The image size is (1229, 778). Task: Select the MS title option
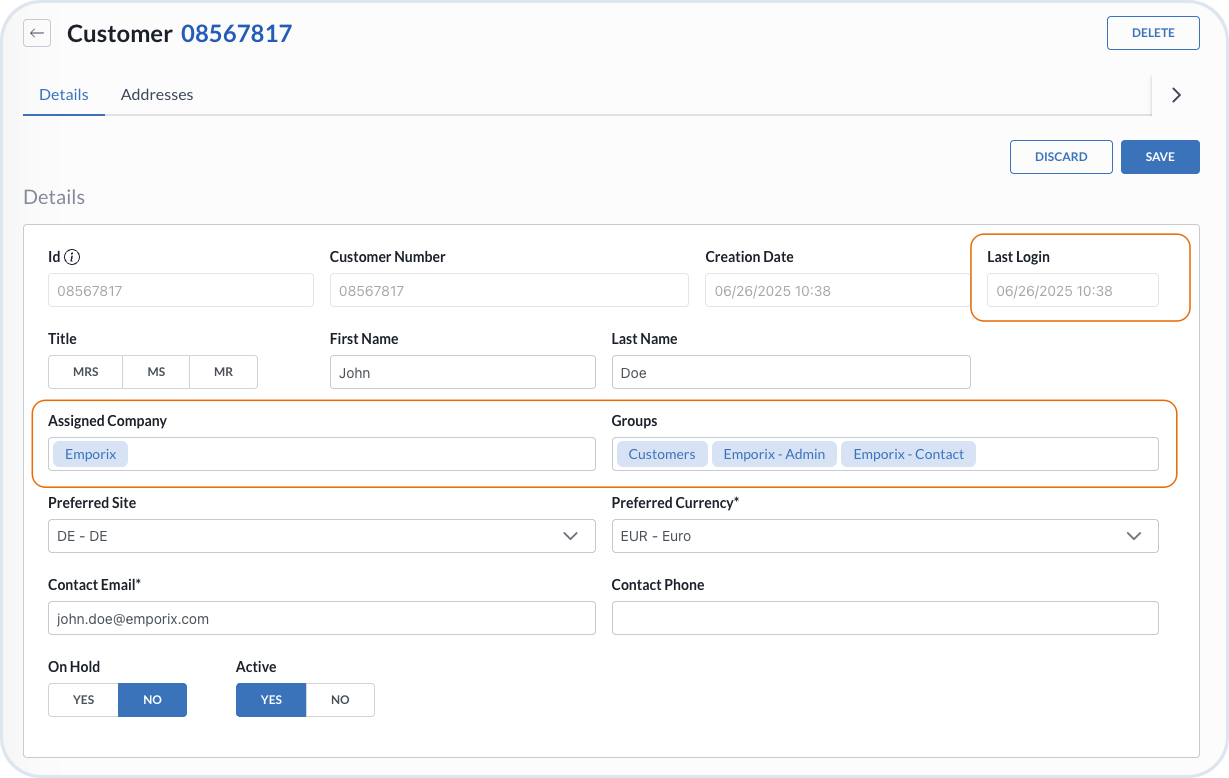(156, 372)
